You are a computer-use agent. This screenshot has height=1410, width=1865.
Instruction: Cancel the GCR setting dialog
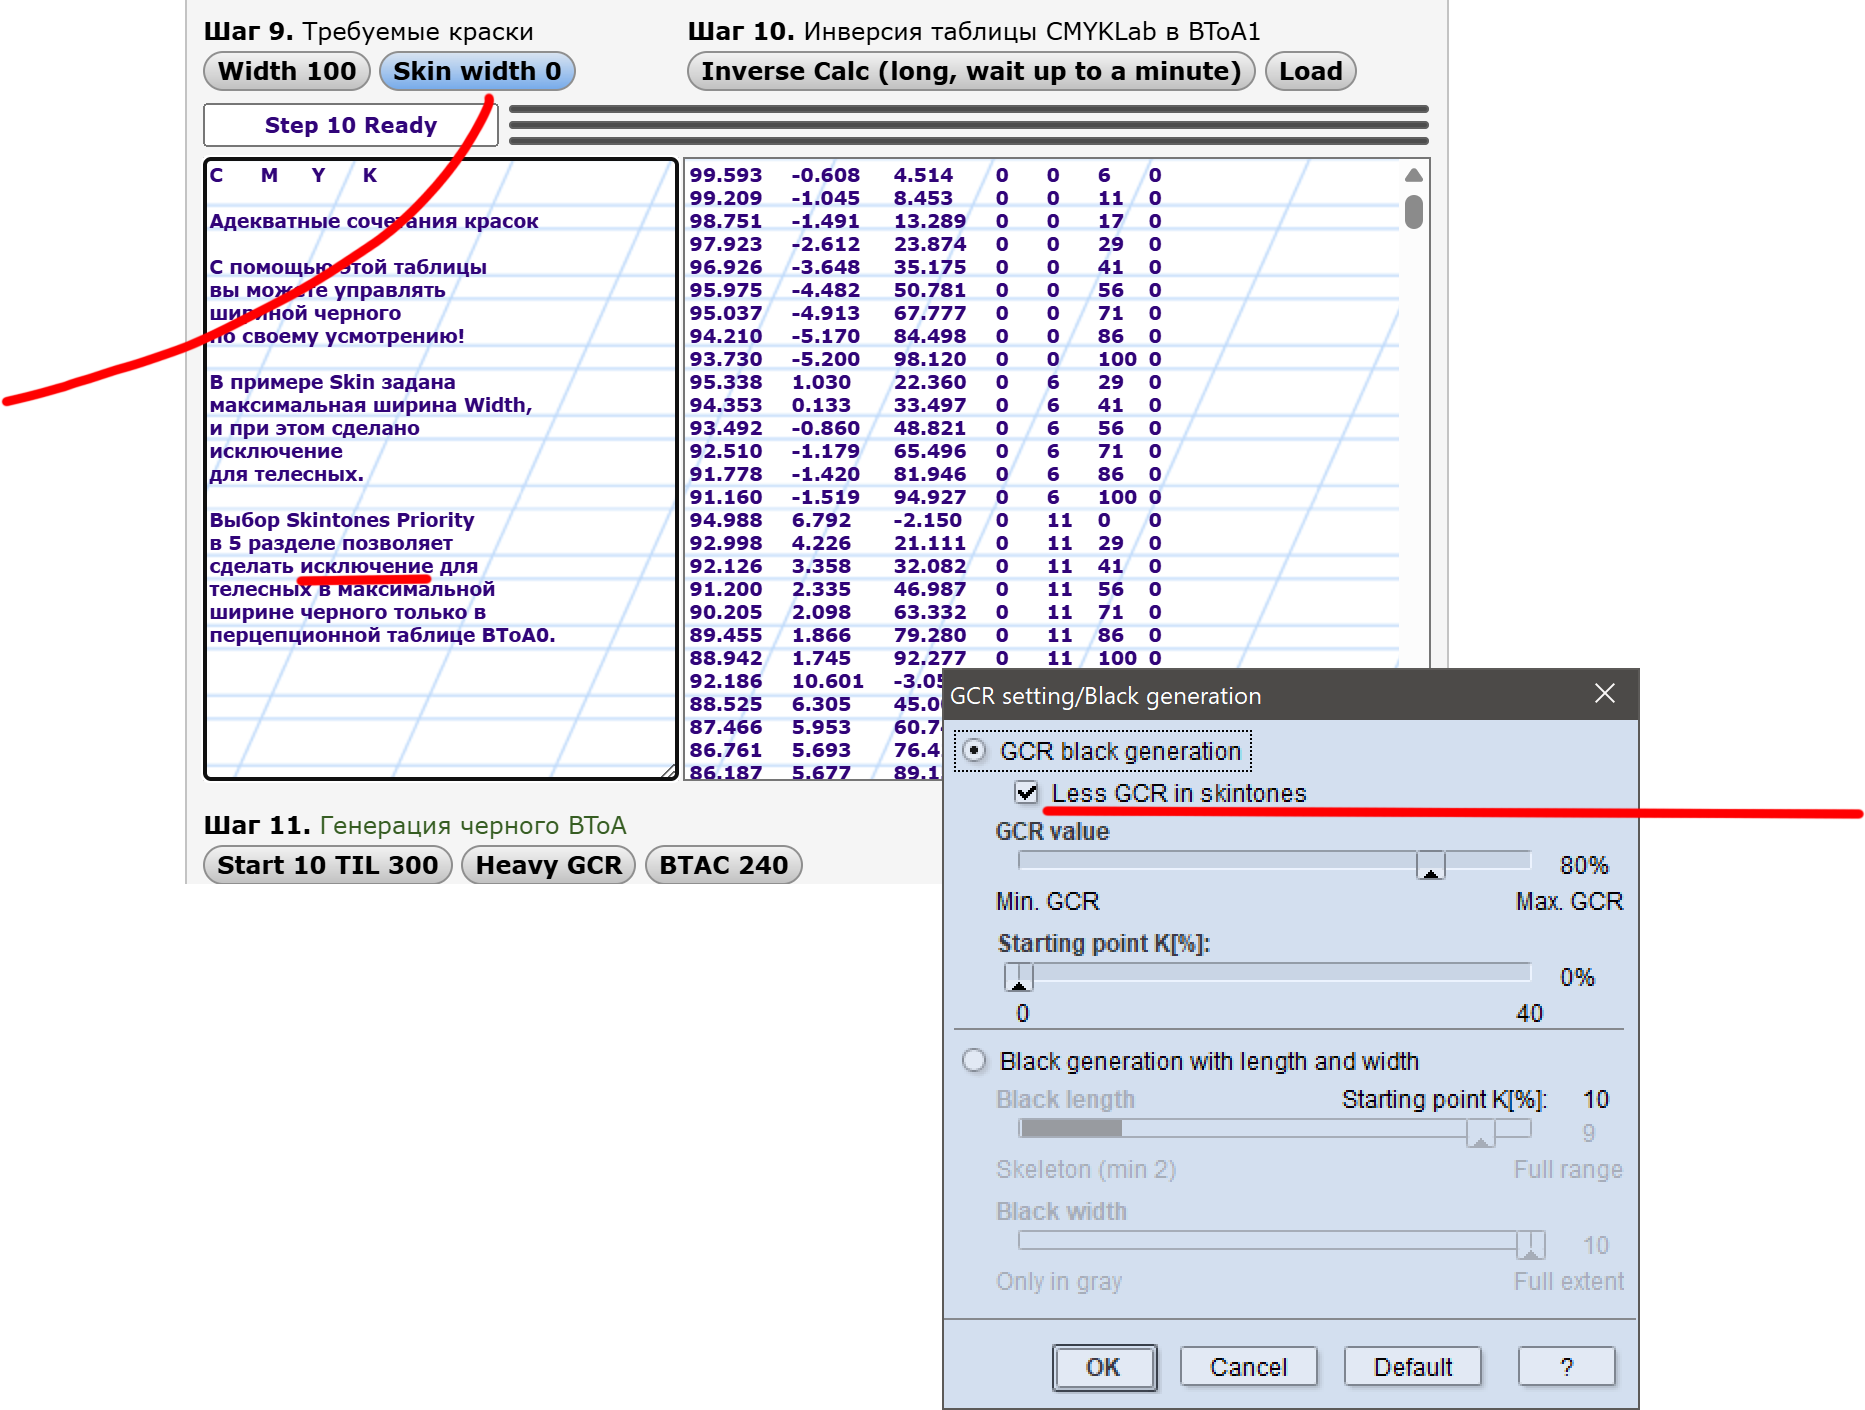(1248, 1367)
